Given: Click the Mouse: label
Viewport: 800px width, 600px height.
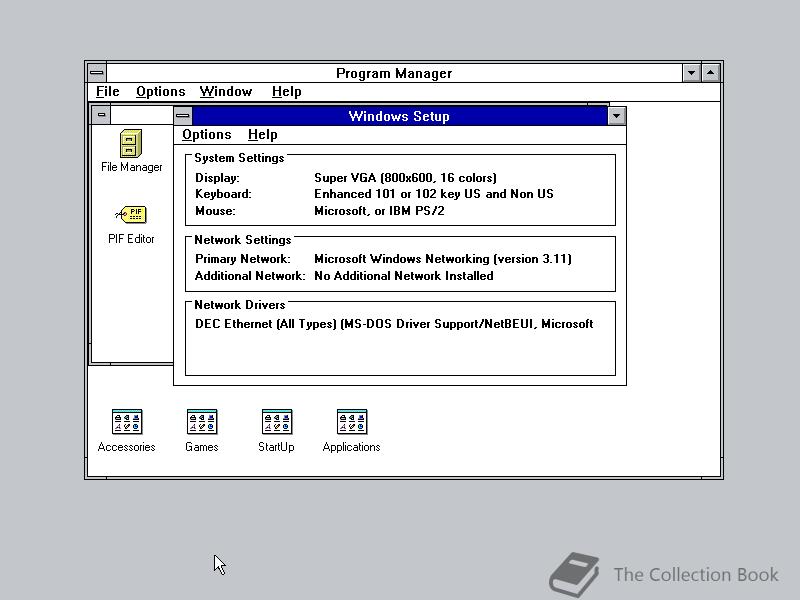Looking at the screenshot, I should (215, 211).
